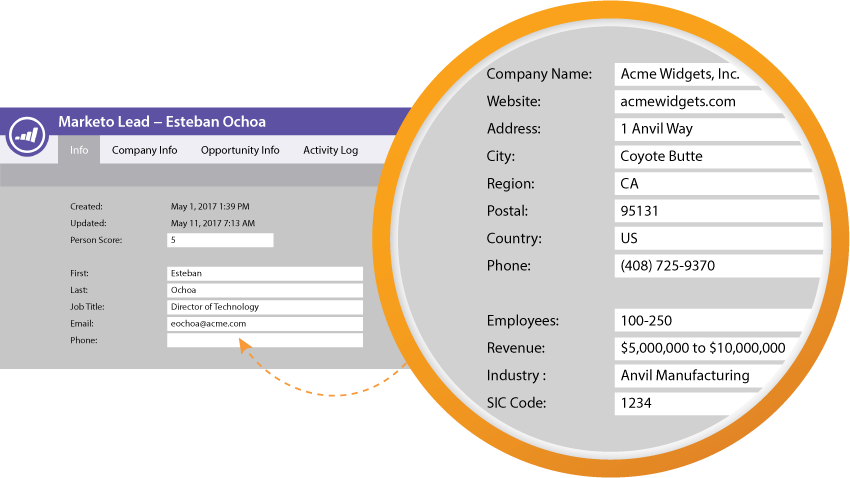850x478 pixels.
Task: Click the Phone field (408) 725-9370
Action: tap(718, 266)
